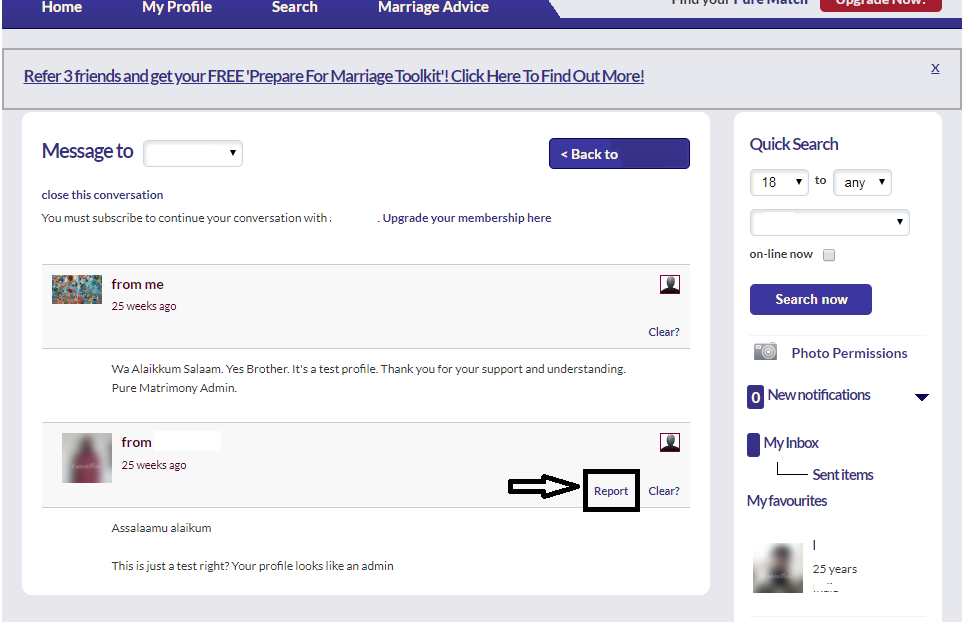Click profile icon in second message header
This screenshot has width=970, height=622.
(669, 443)
